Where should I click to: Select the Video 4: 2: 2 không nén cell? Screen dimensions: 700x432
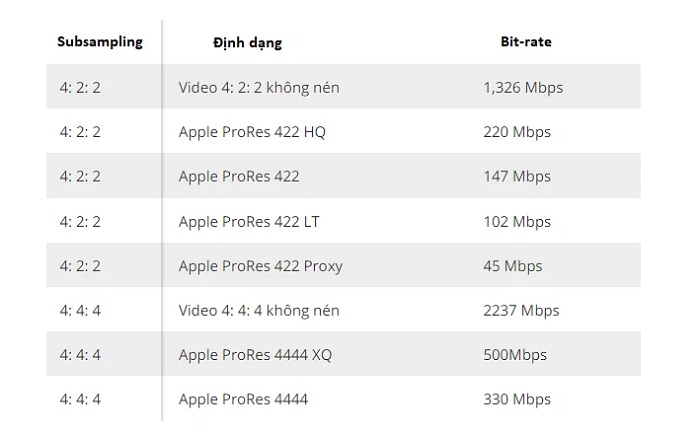(x=259, y=87)
